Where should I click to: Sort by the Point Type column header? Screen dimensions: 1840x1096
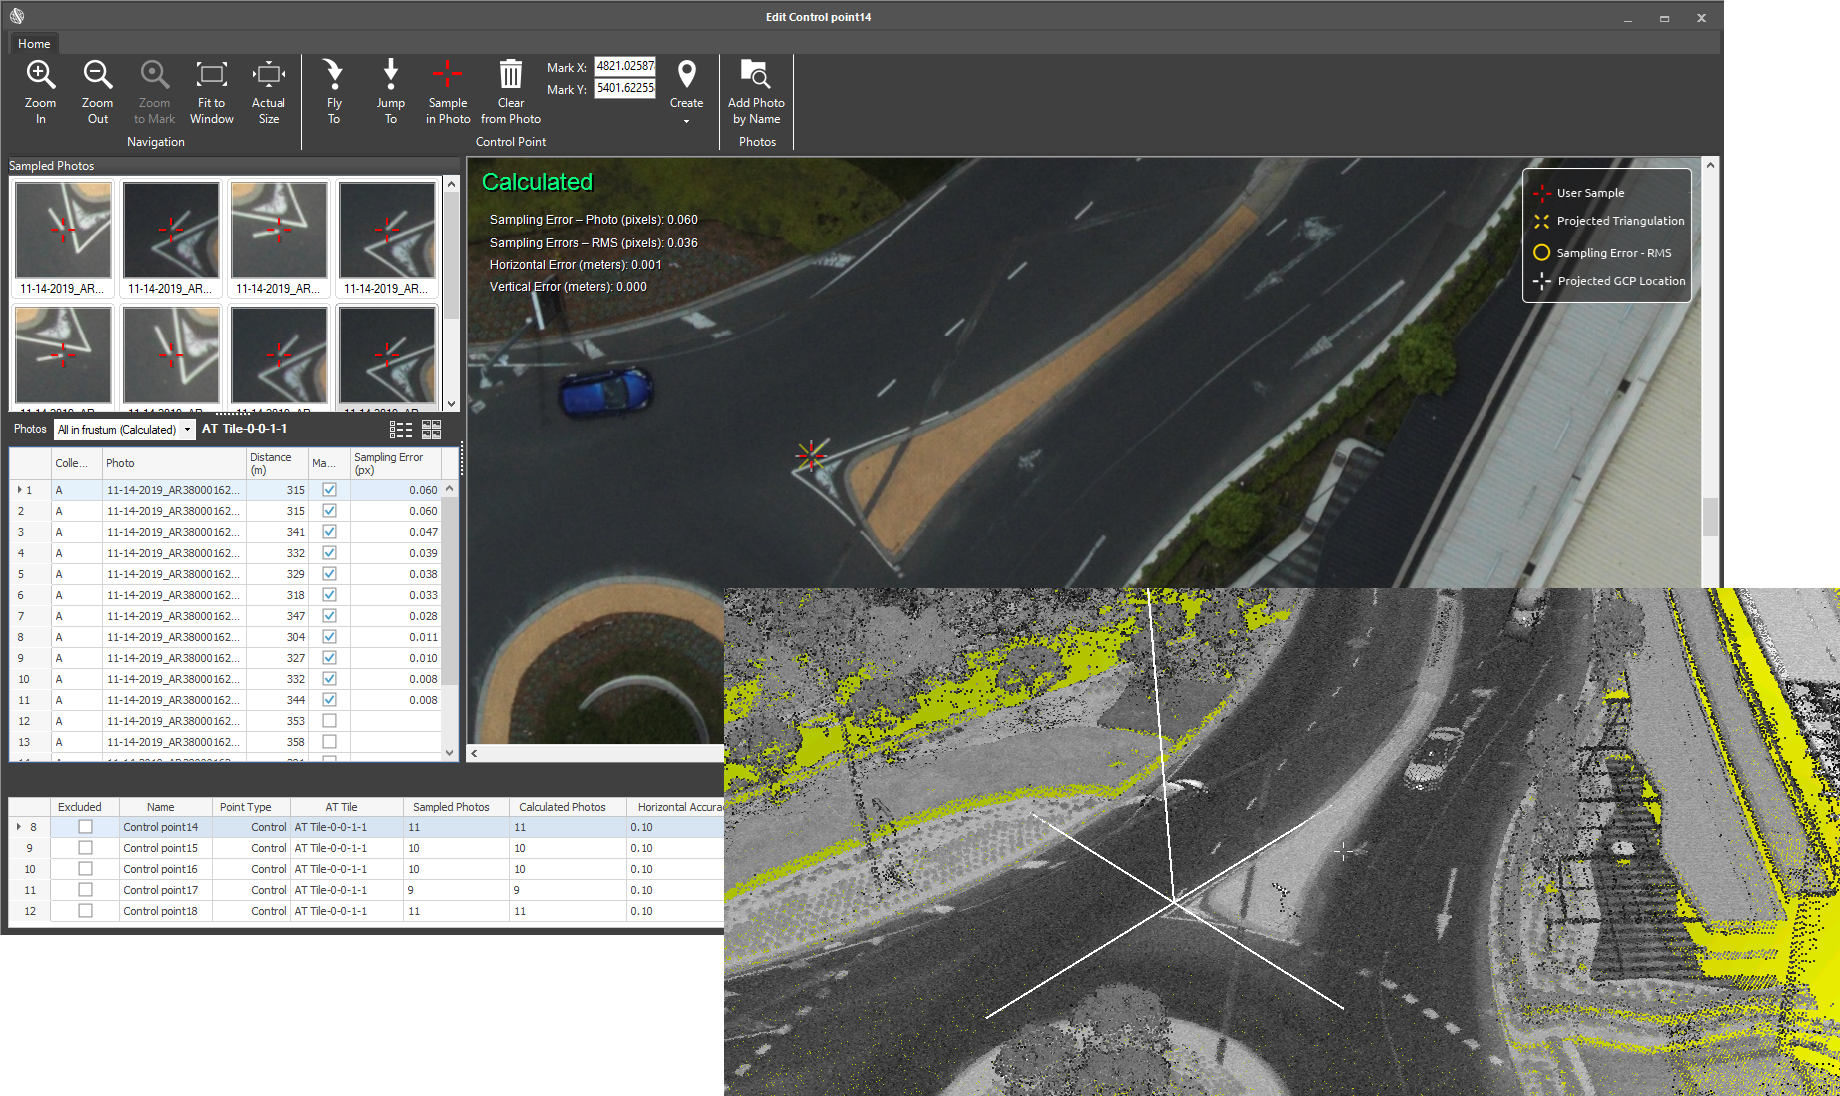pos(252,807)
